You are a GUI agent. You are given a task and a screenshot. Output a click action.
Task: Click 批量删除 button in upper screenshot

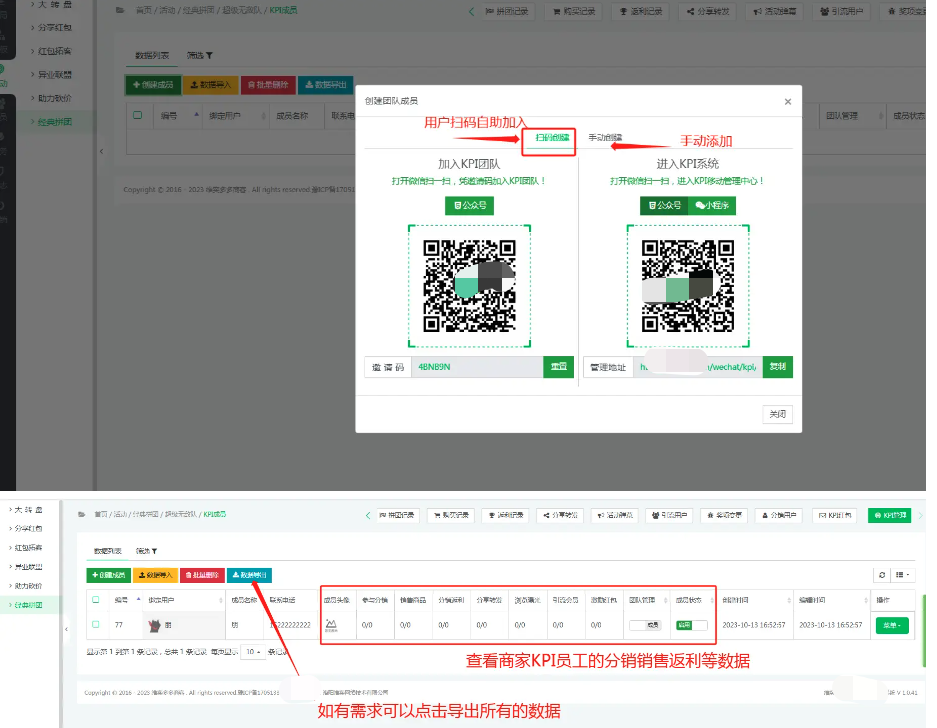(x=268, y=85)
